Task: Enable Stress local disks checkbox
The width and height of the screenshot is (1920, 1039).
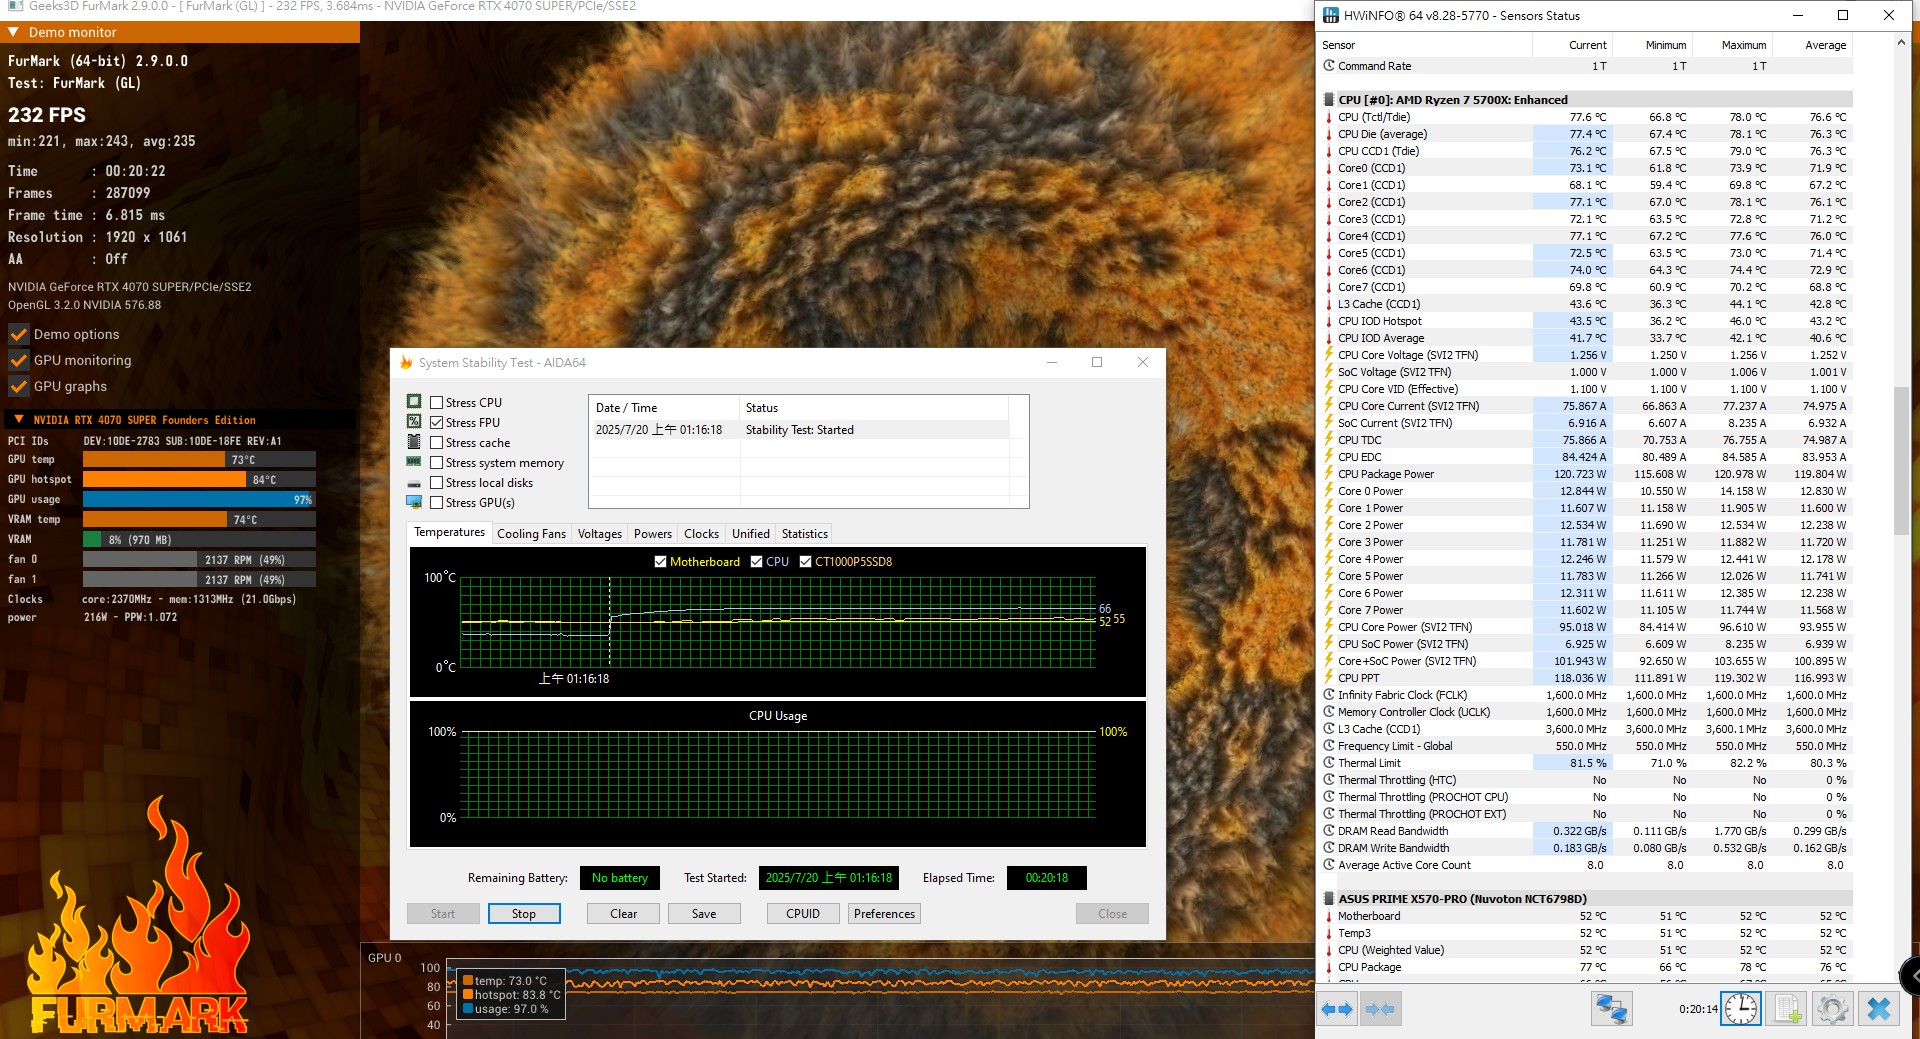Action: [x=436, y=482]
